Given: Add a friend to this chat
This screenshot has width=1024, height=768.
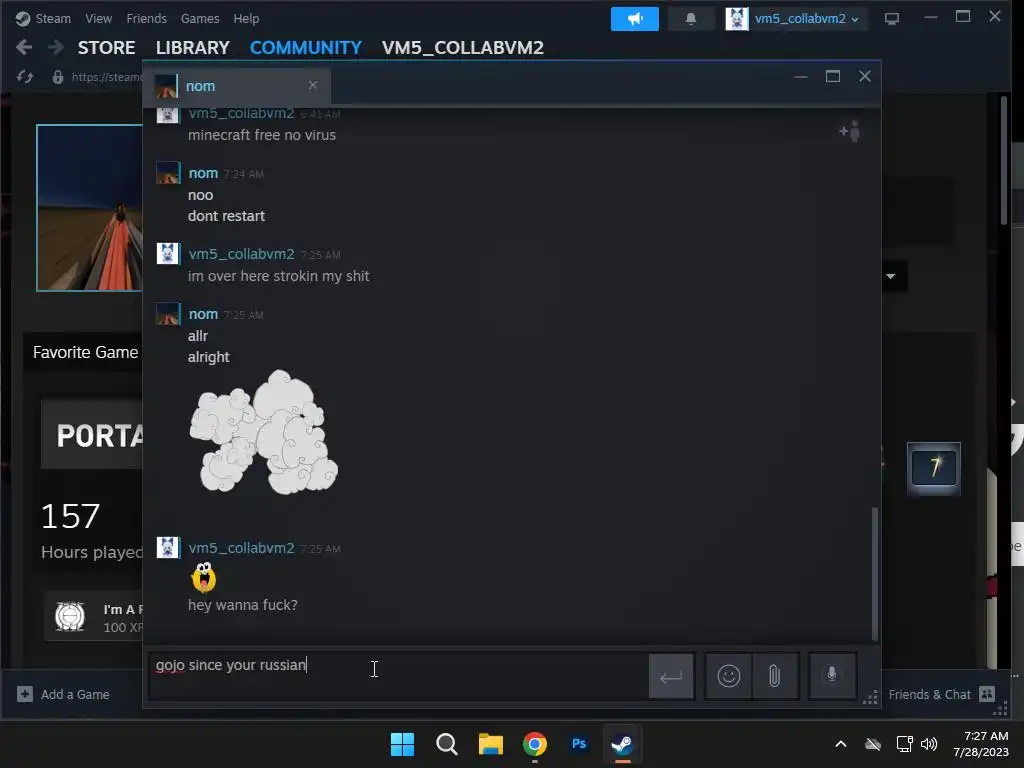Looking at the screenshot, I should (x=850, y=132).
